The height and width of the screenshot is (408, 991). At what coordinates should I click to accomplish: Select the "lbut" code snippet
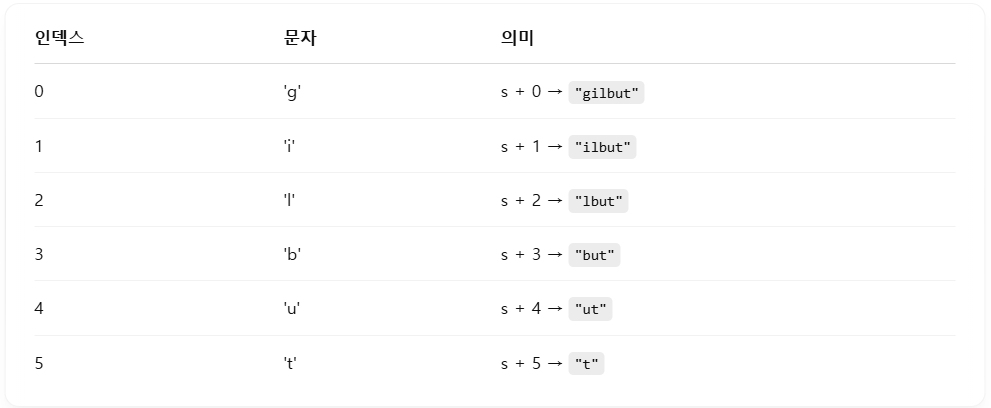click(x=598, y=201)
